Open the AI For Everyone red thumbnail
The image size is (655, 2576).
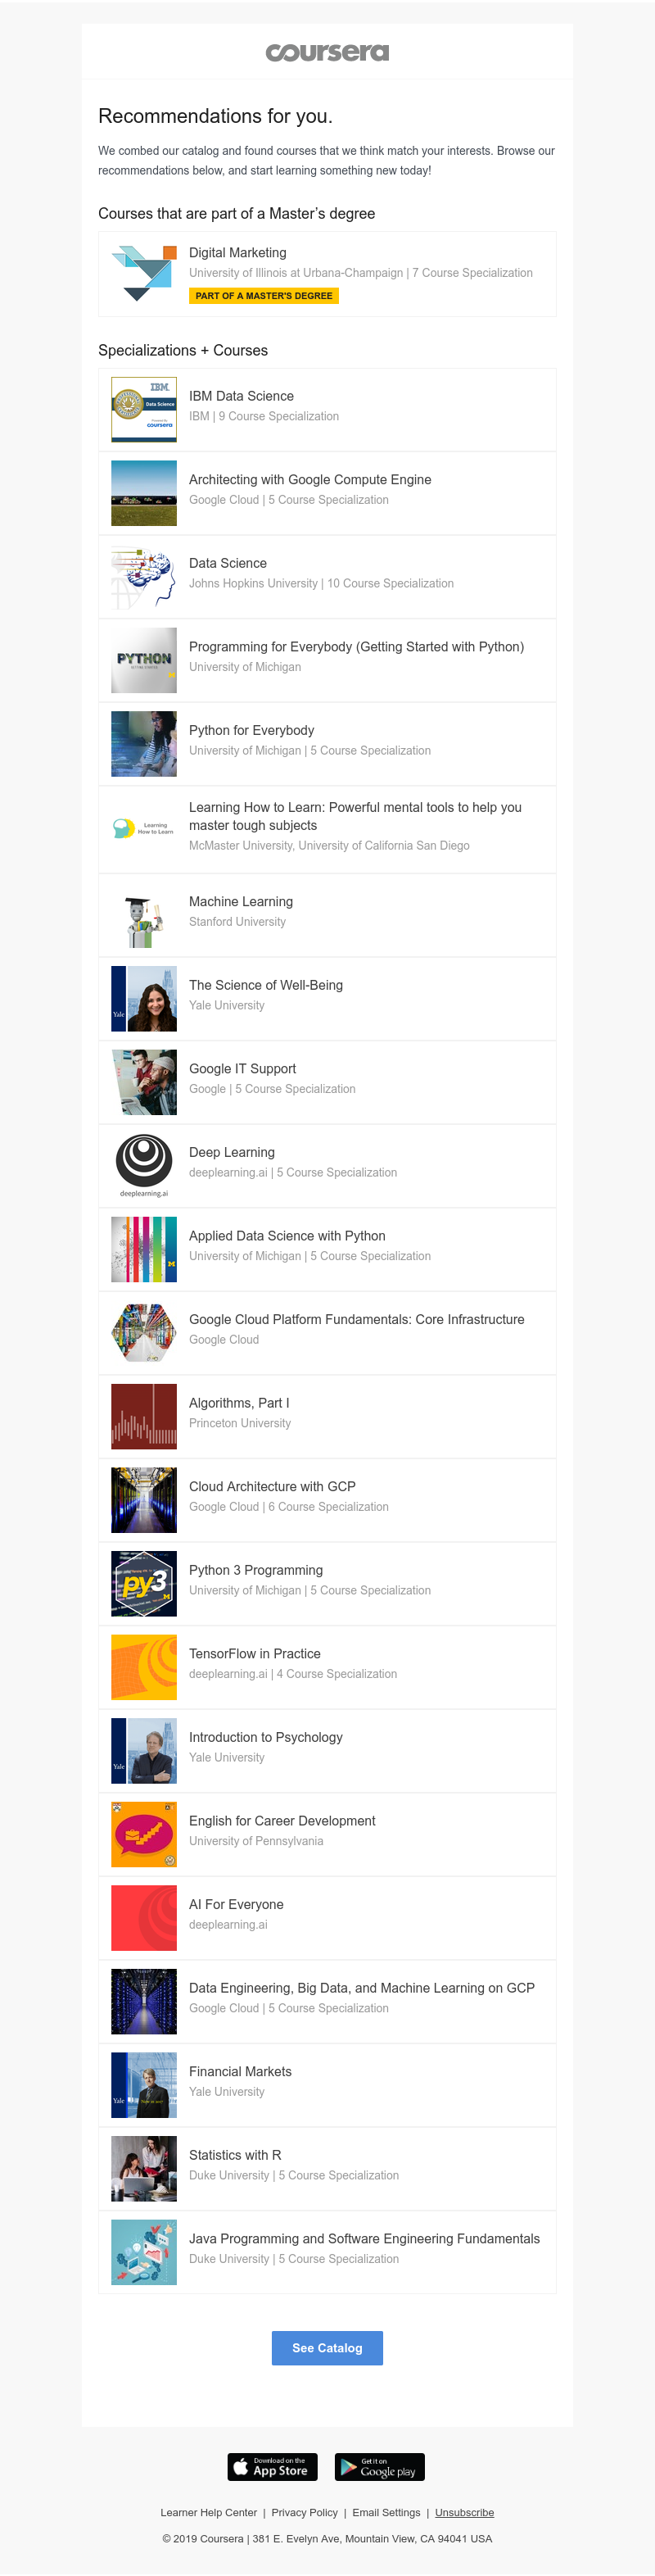144,1917
